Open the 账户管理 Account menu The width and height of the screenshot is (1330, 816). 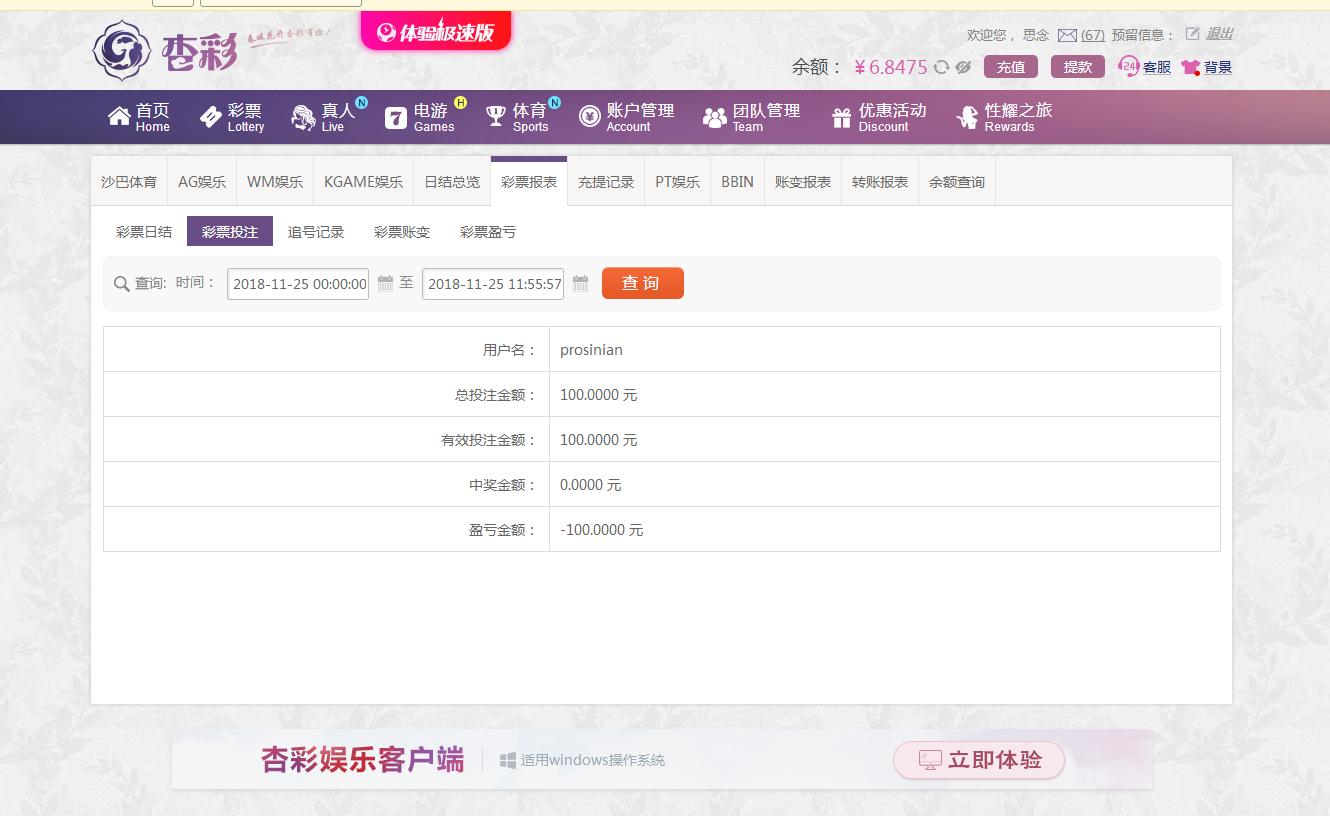[626, 117]
